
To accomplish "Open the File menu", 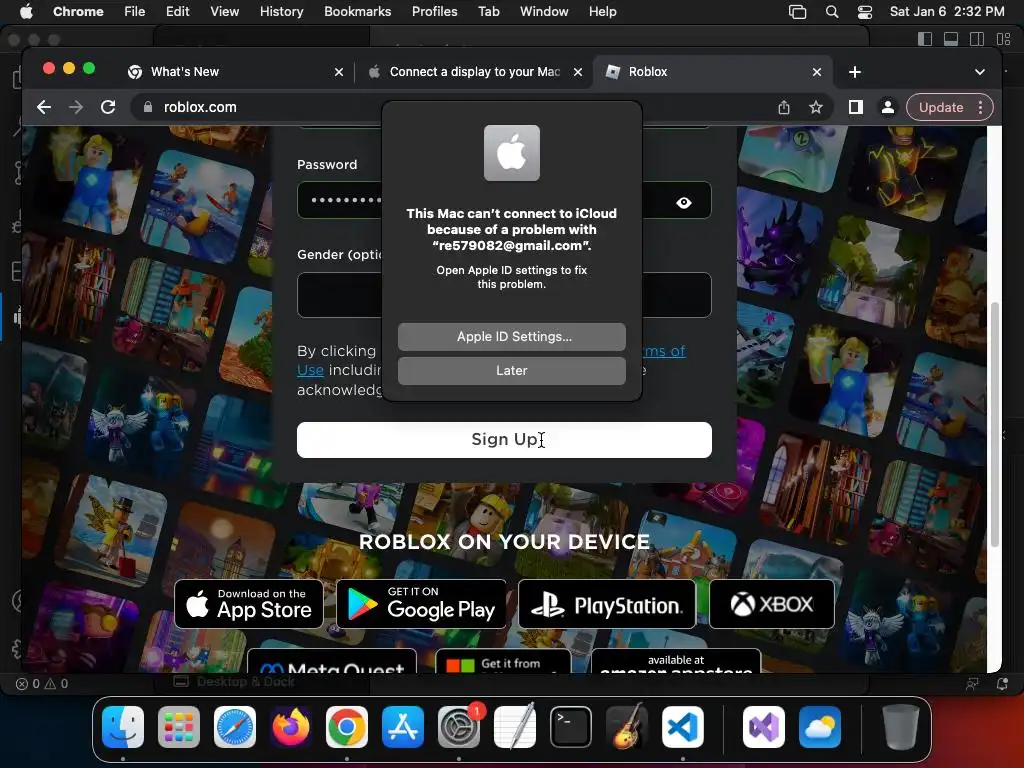I will tap(135, 11).
